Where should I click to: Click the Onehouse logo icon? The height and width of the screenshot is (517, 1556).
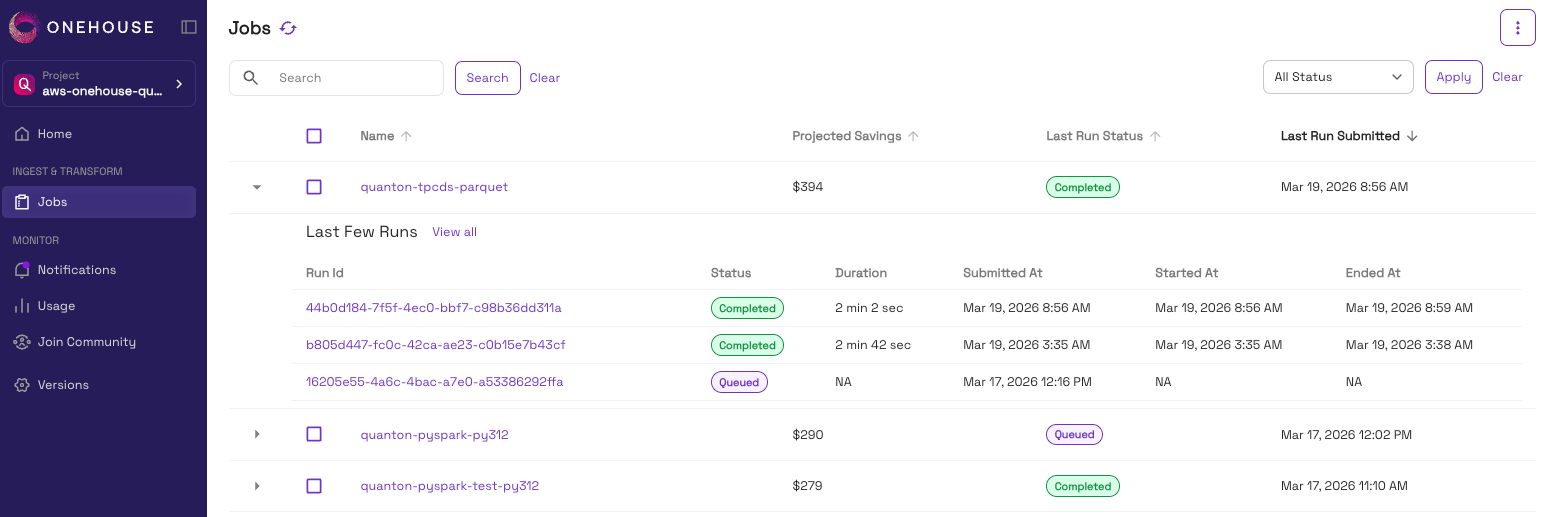[24, 27]
